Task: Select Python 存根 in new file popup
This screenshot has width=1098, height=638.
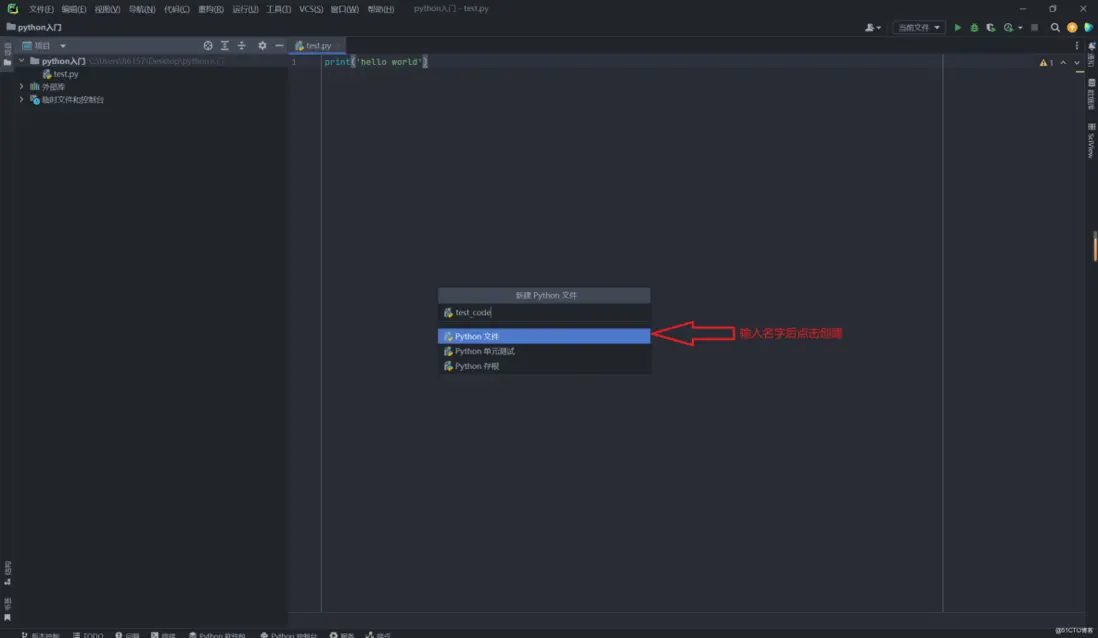Action: click(x=544, y=366)
